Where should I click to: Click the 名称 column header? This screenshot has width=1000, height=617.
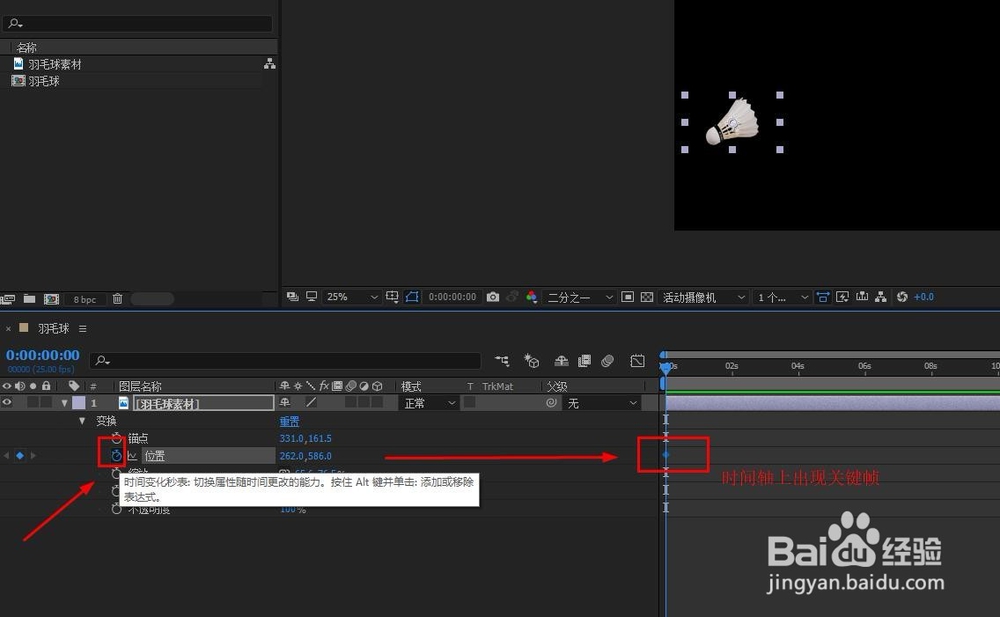click(26, 47)
